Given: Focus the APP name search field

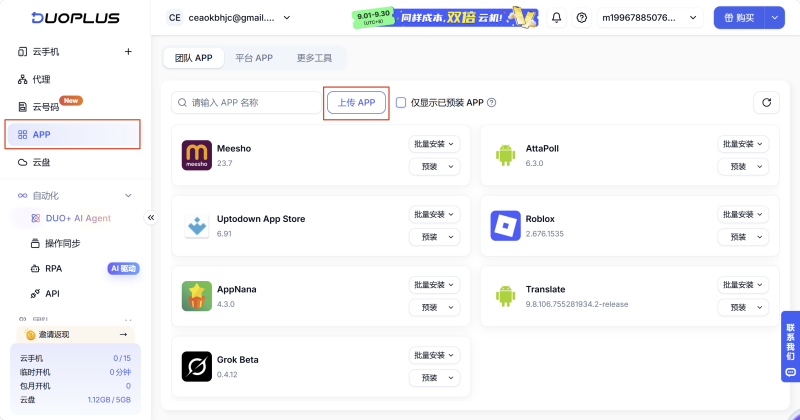Looking at the screenshot, I should [246, 103].
